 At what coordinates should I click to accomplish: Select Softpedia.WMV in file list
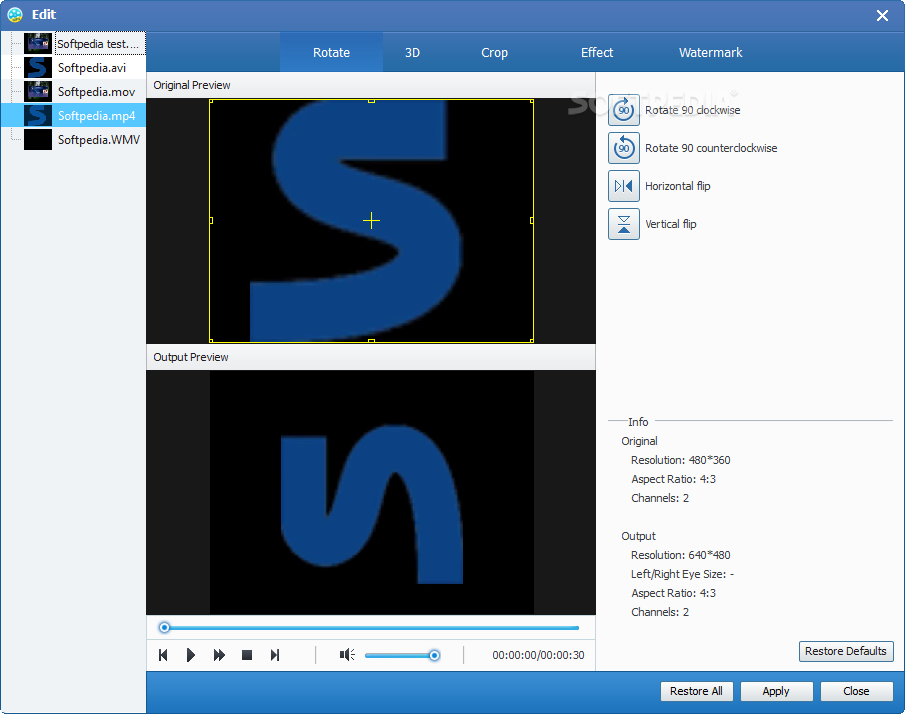click(73, 140)
